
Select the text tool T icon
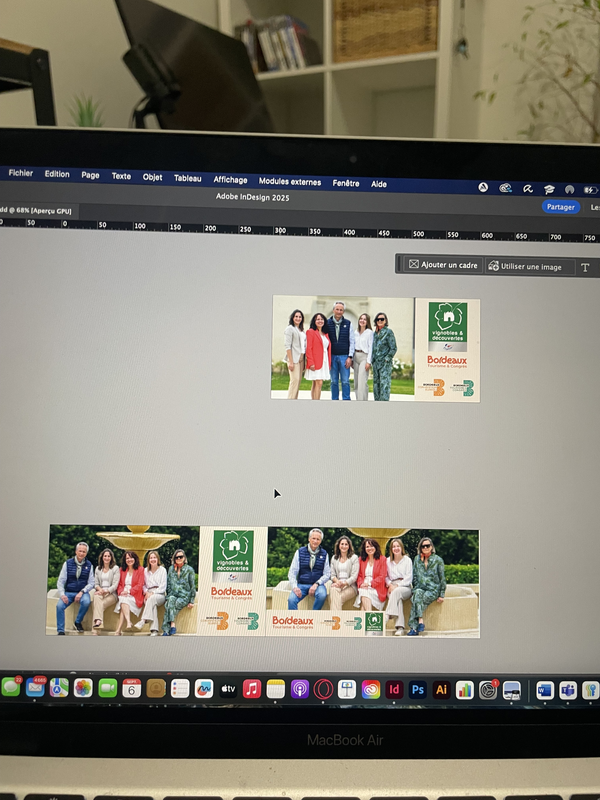coord(585,266)
